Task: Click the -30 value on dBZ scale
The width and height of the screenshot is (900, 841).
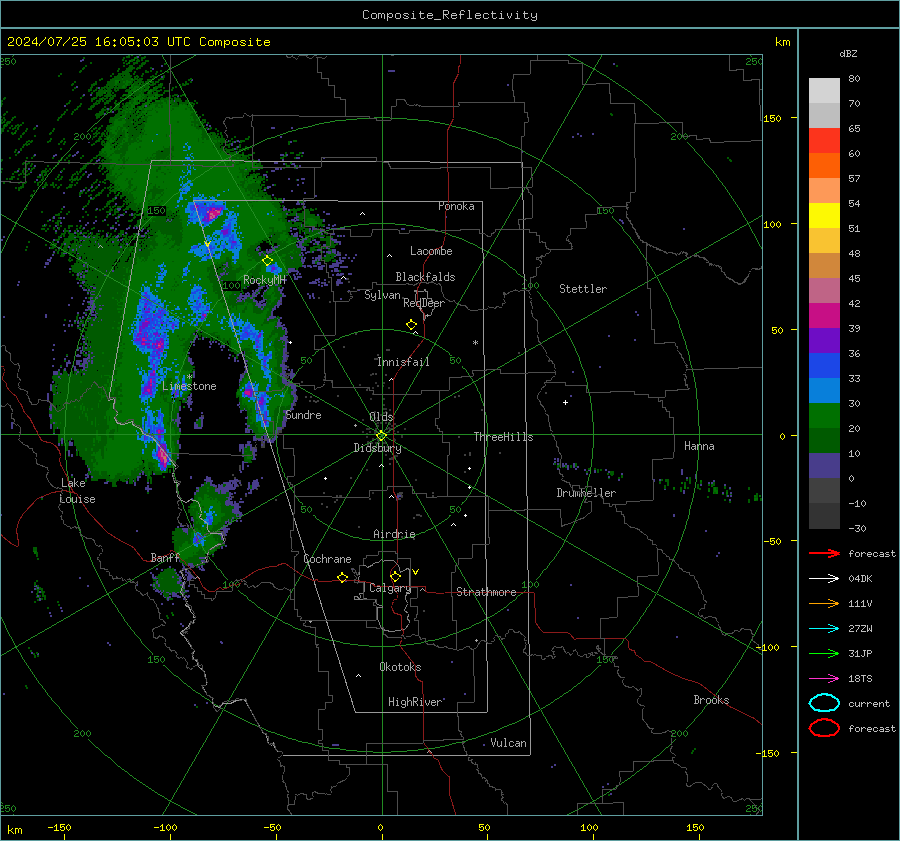Action: tap(857, 528)
